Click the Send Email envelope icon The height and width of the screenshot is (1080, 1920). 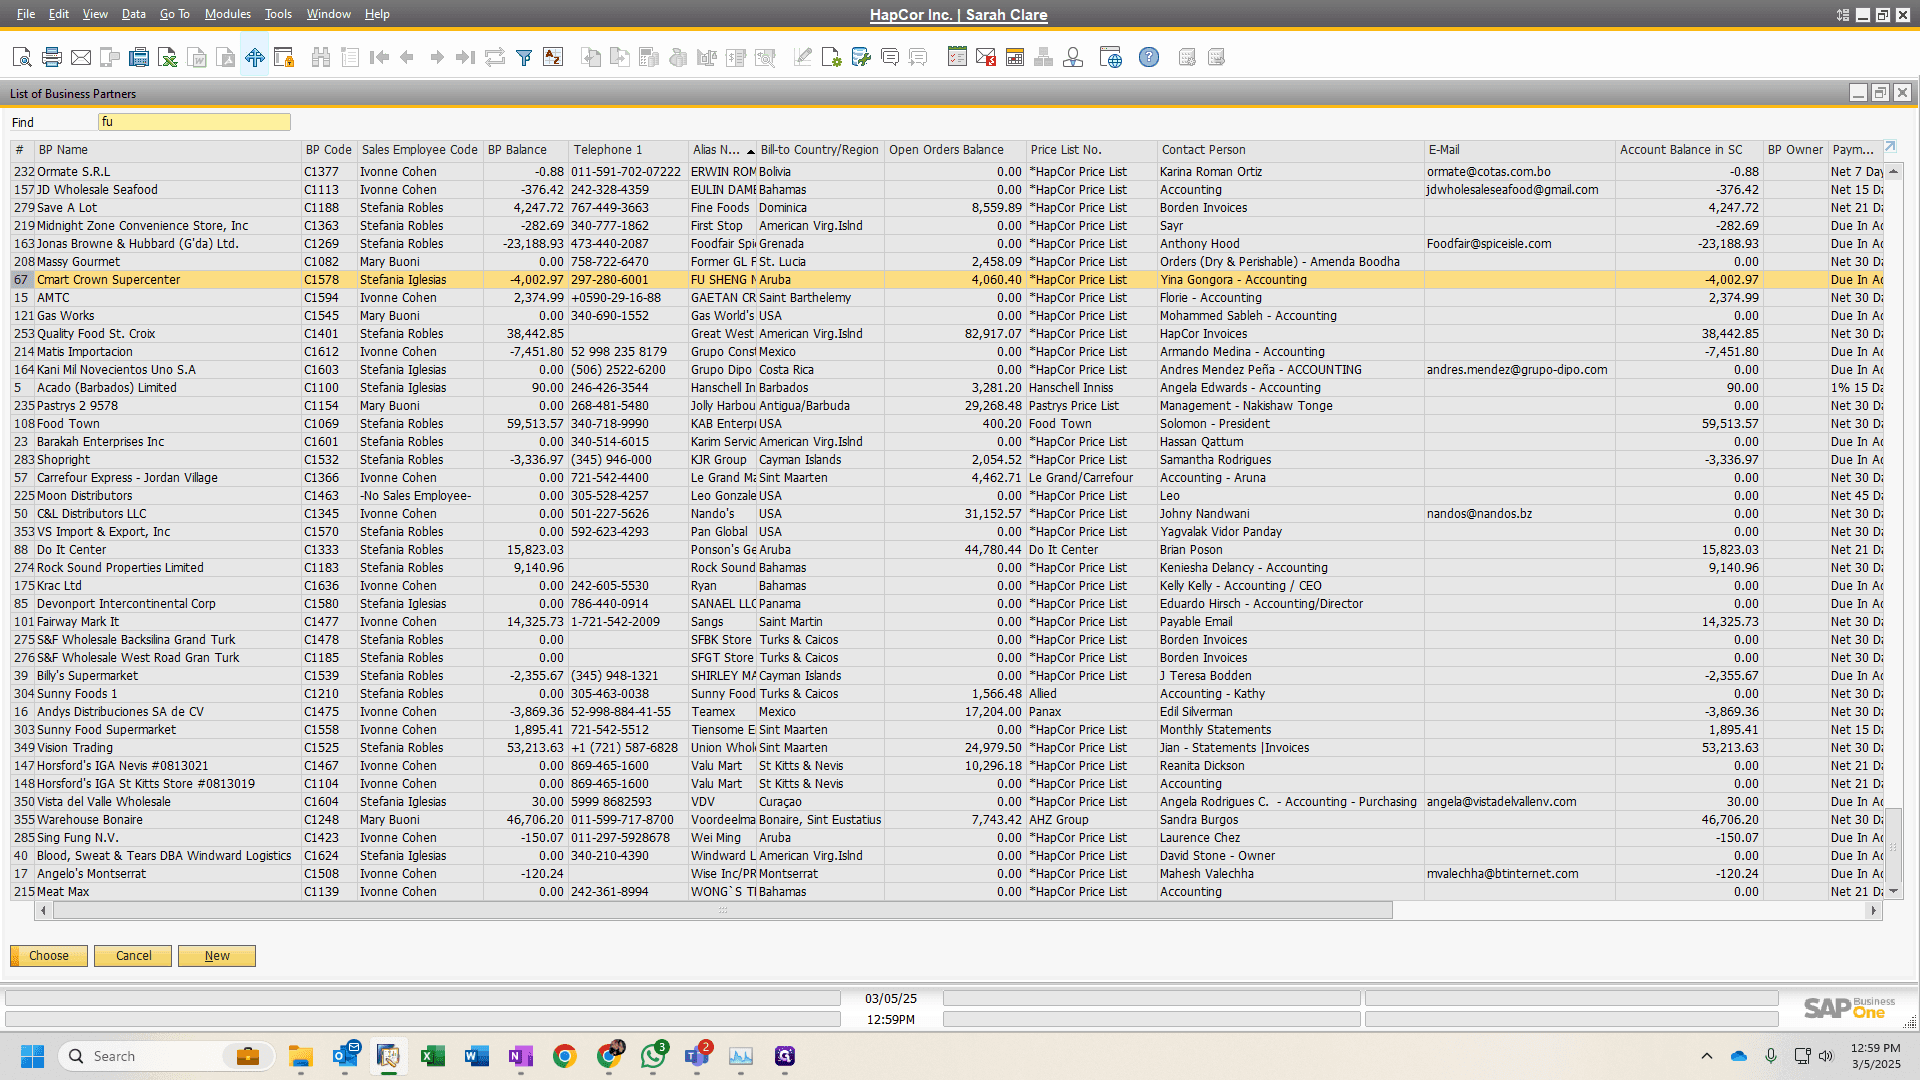click(x=81, y=57)
